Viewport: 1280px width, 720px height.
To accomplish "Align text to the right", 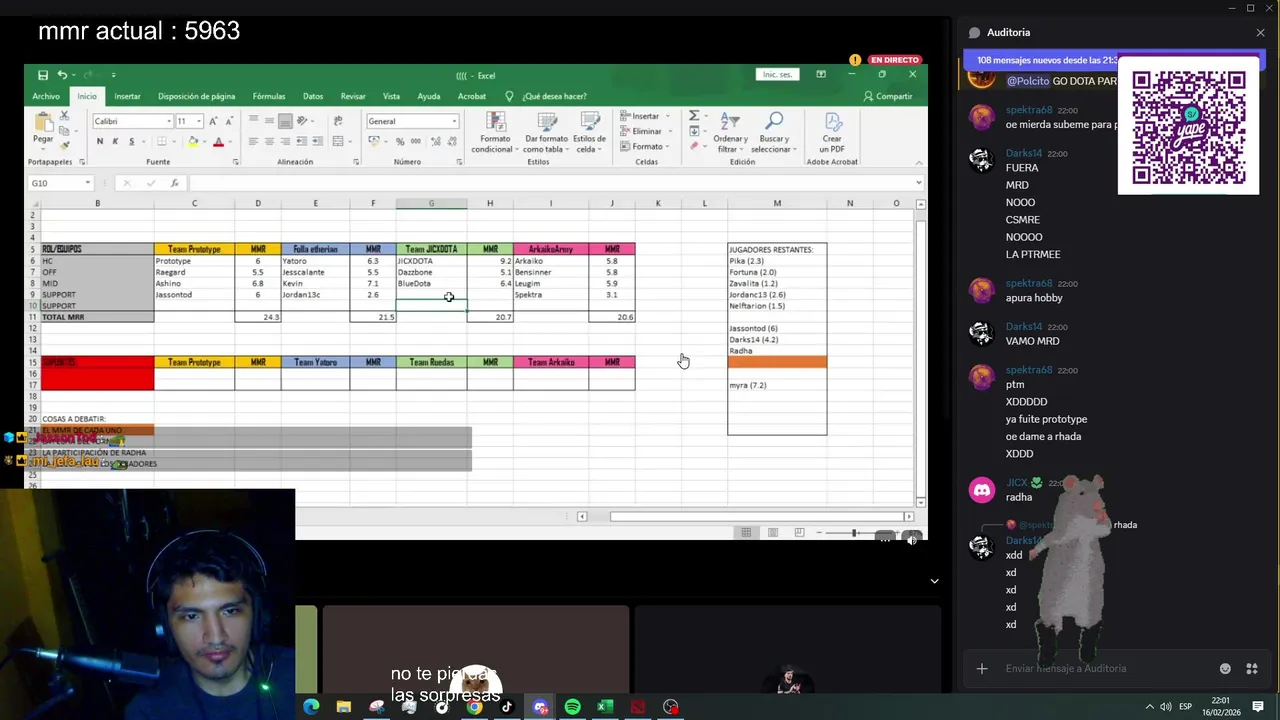I will (x=285, y=142).
